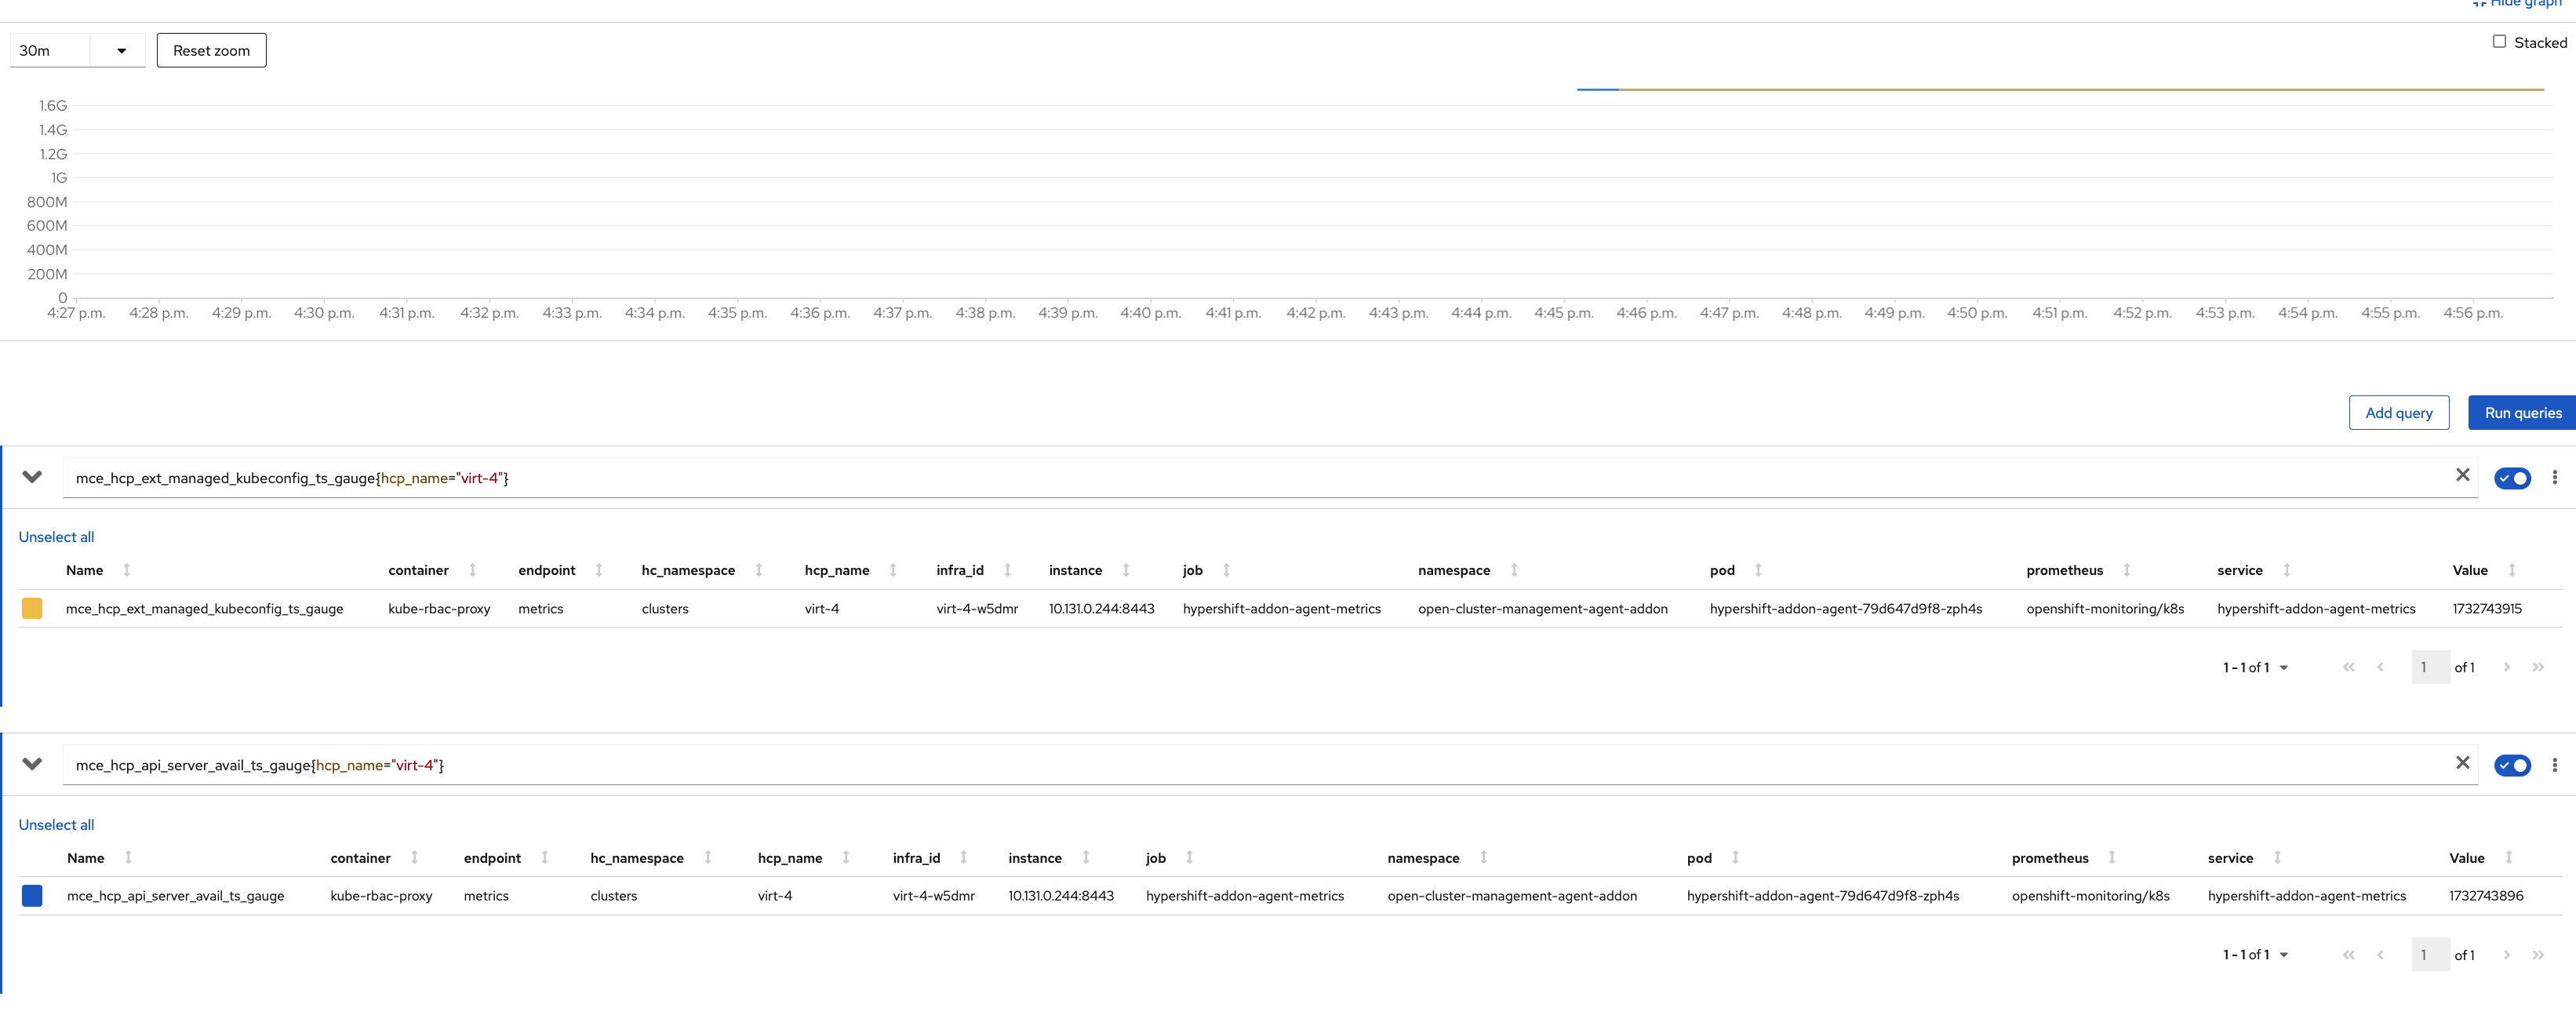Enable the Stacked checkbox
This screenshot has height=1015, width=2576.
click(2499, 42)
